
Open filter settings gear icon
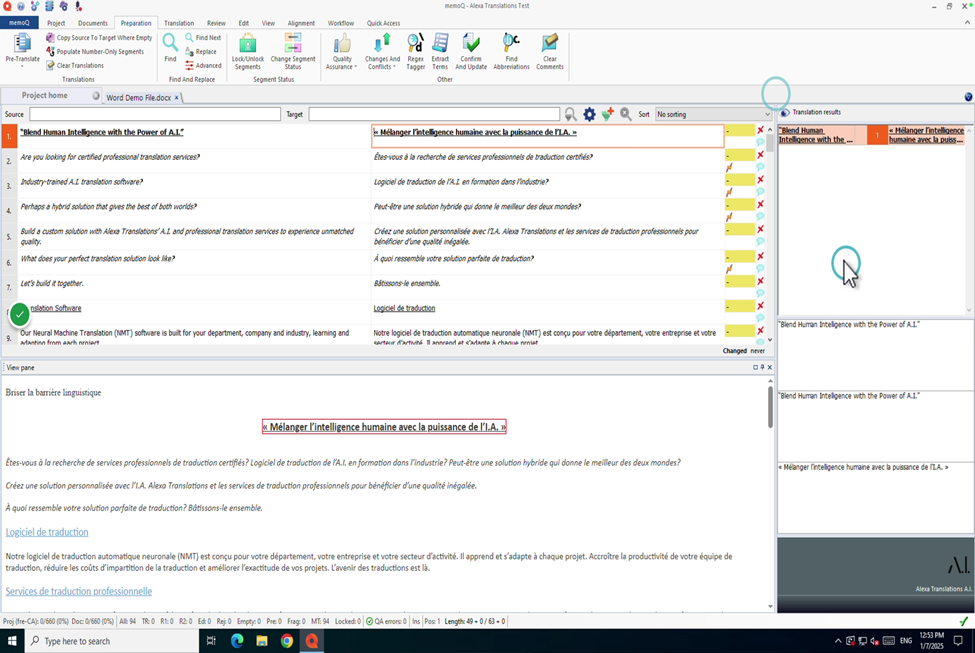[589, 114]
